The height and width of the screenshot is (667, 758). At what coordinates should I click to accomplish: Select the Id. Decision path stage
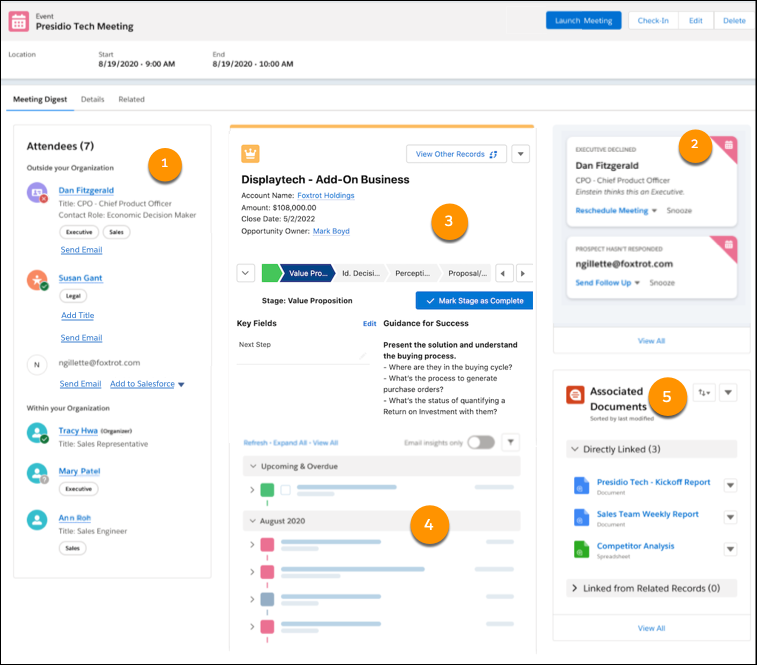[361, 273]
